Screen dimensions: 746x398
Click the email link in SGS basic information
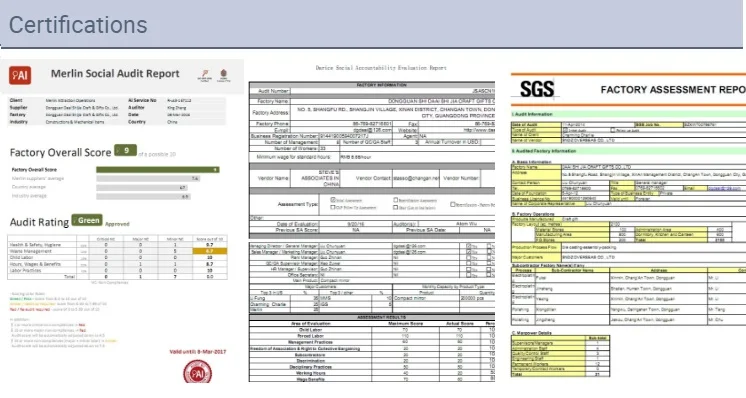[724, 188]
